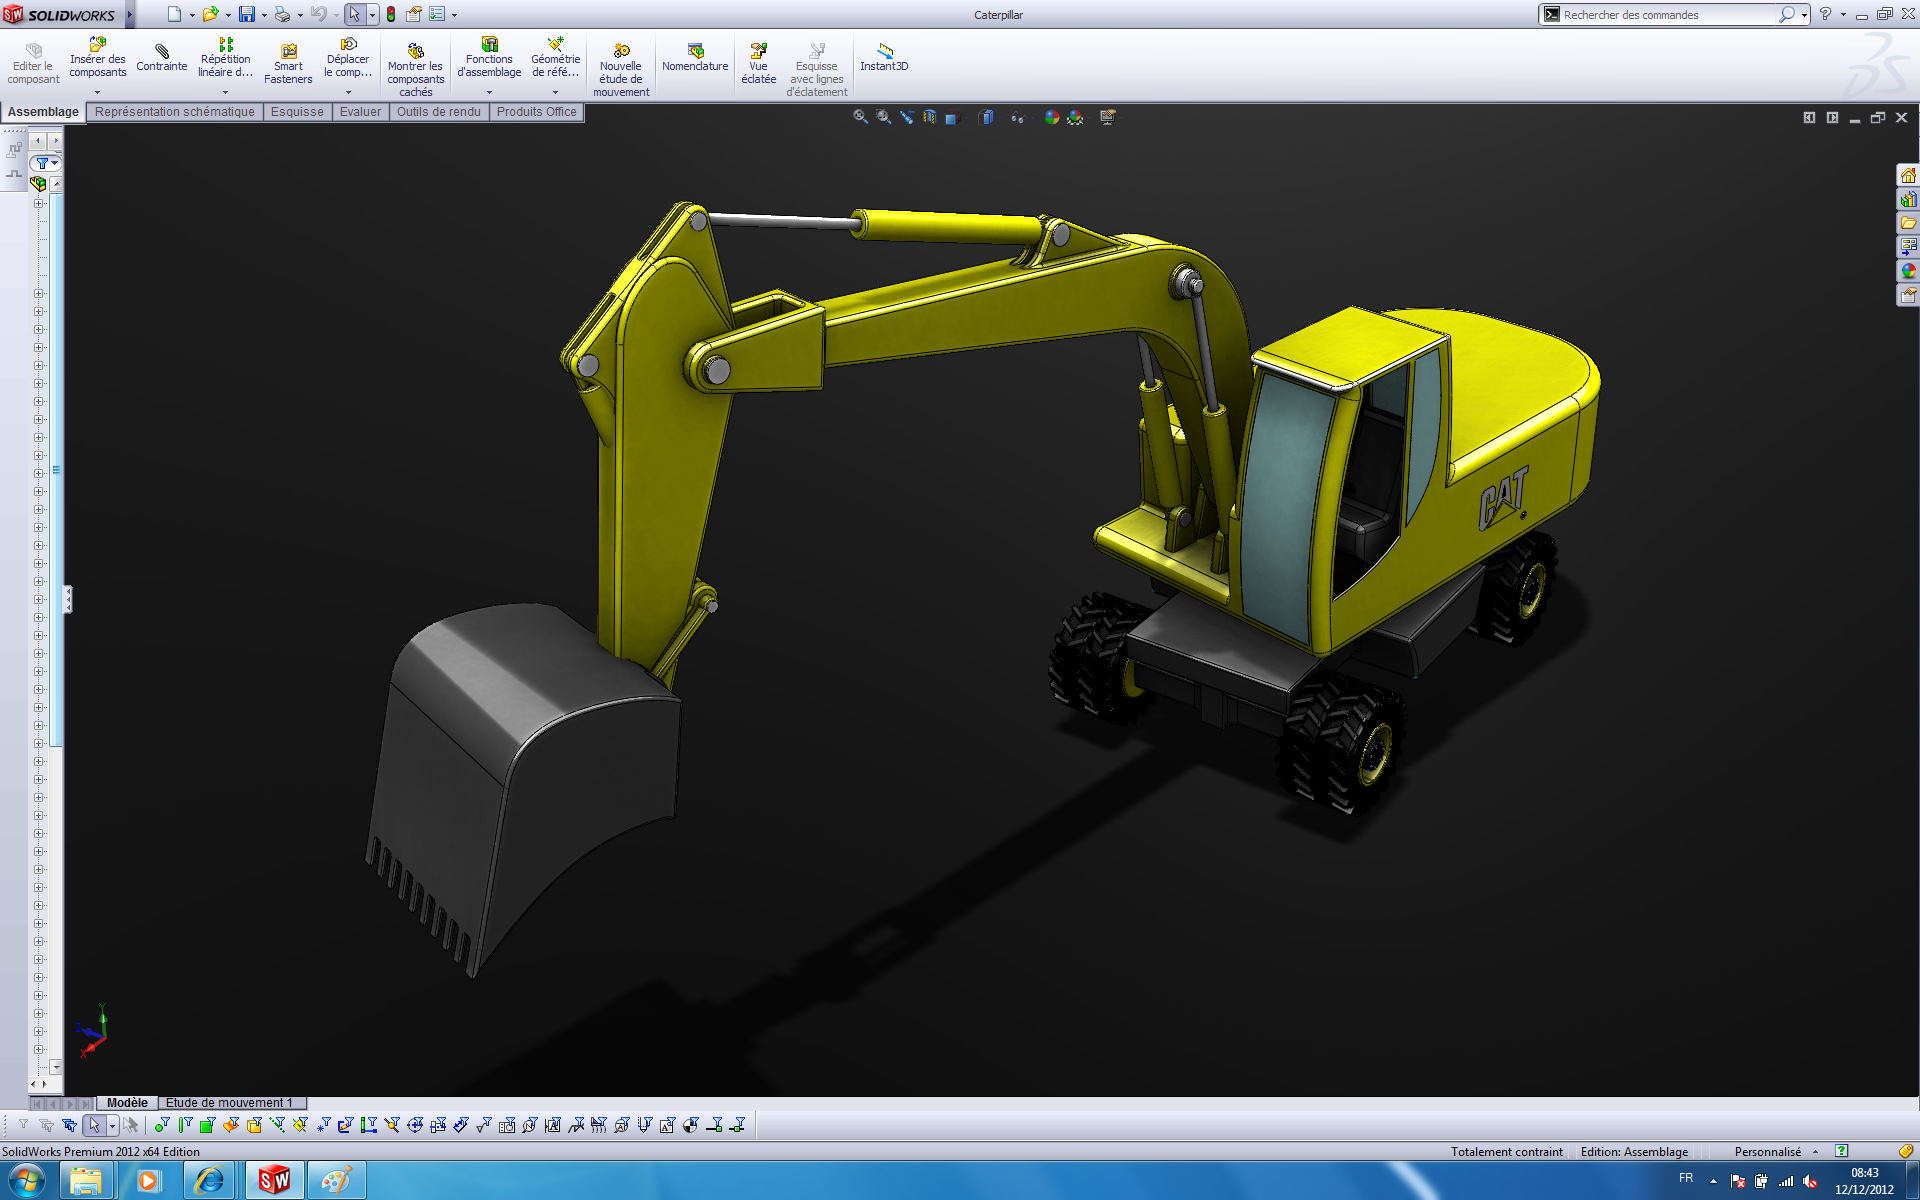
Task: Toggle the green Filter Faces button
Action: [208, 1125]
